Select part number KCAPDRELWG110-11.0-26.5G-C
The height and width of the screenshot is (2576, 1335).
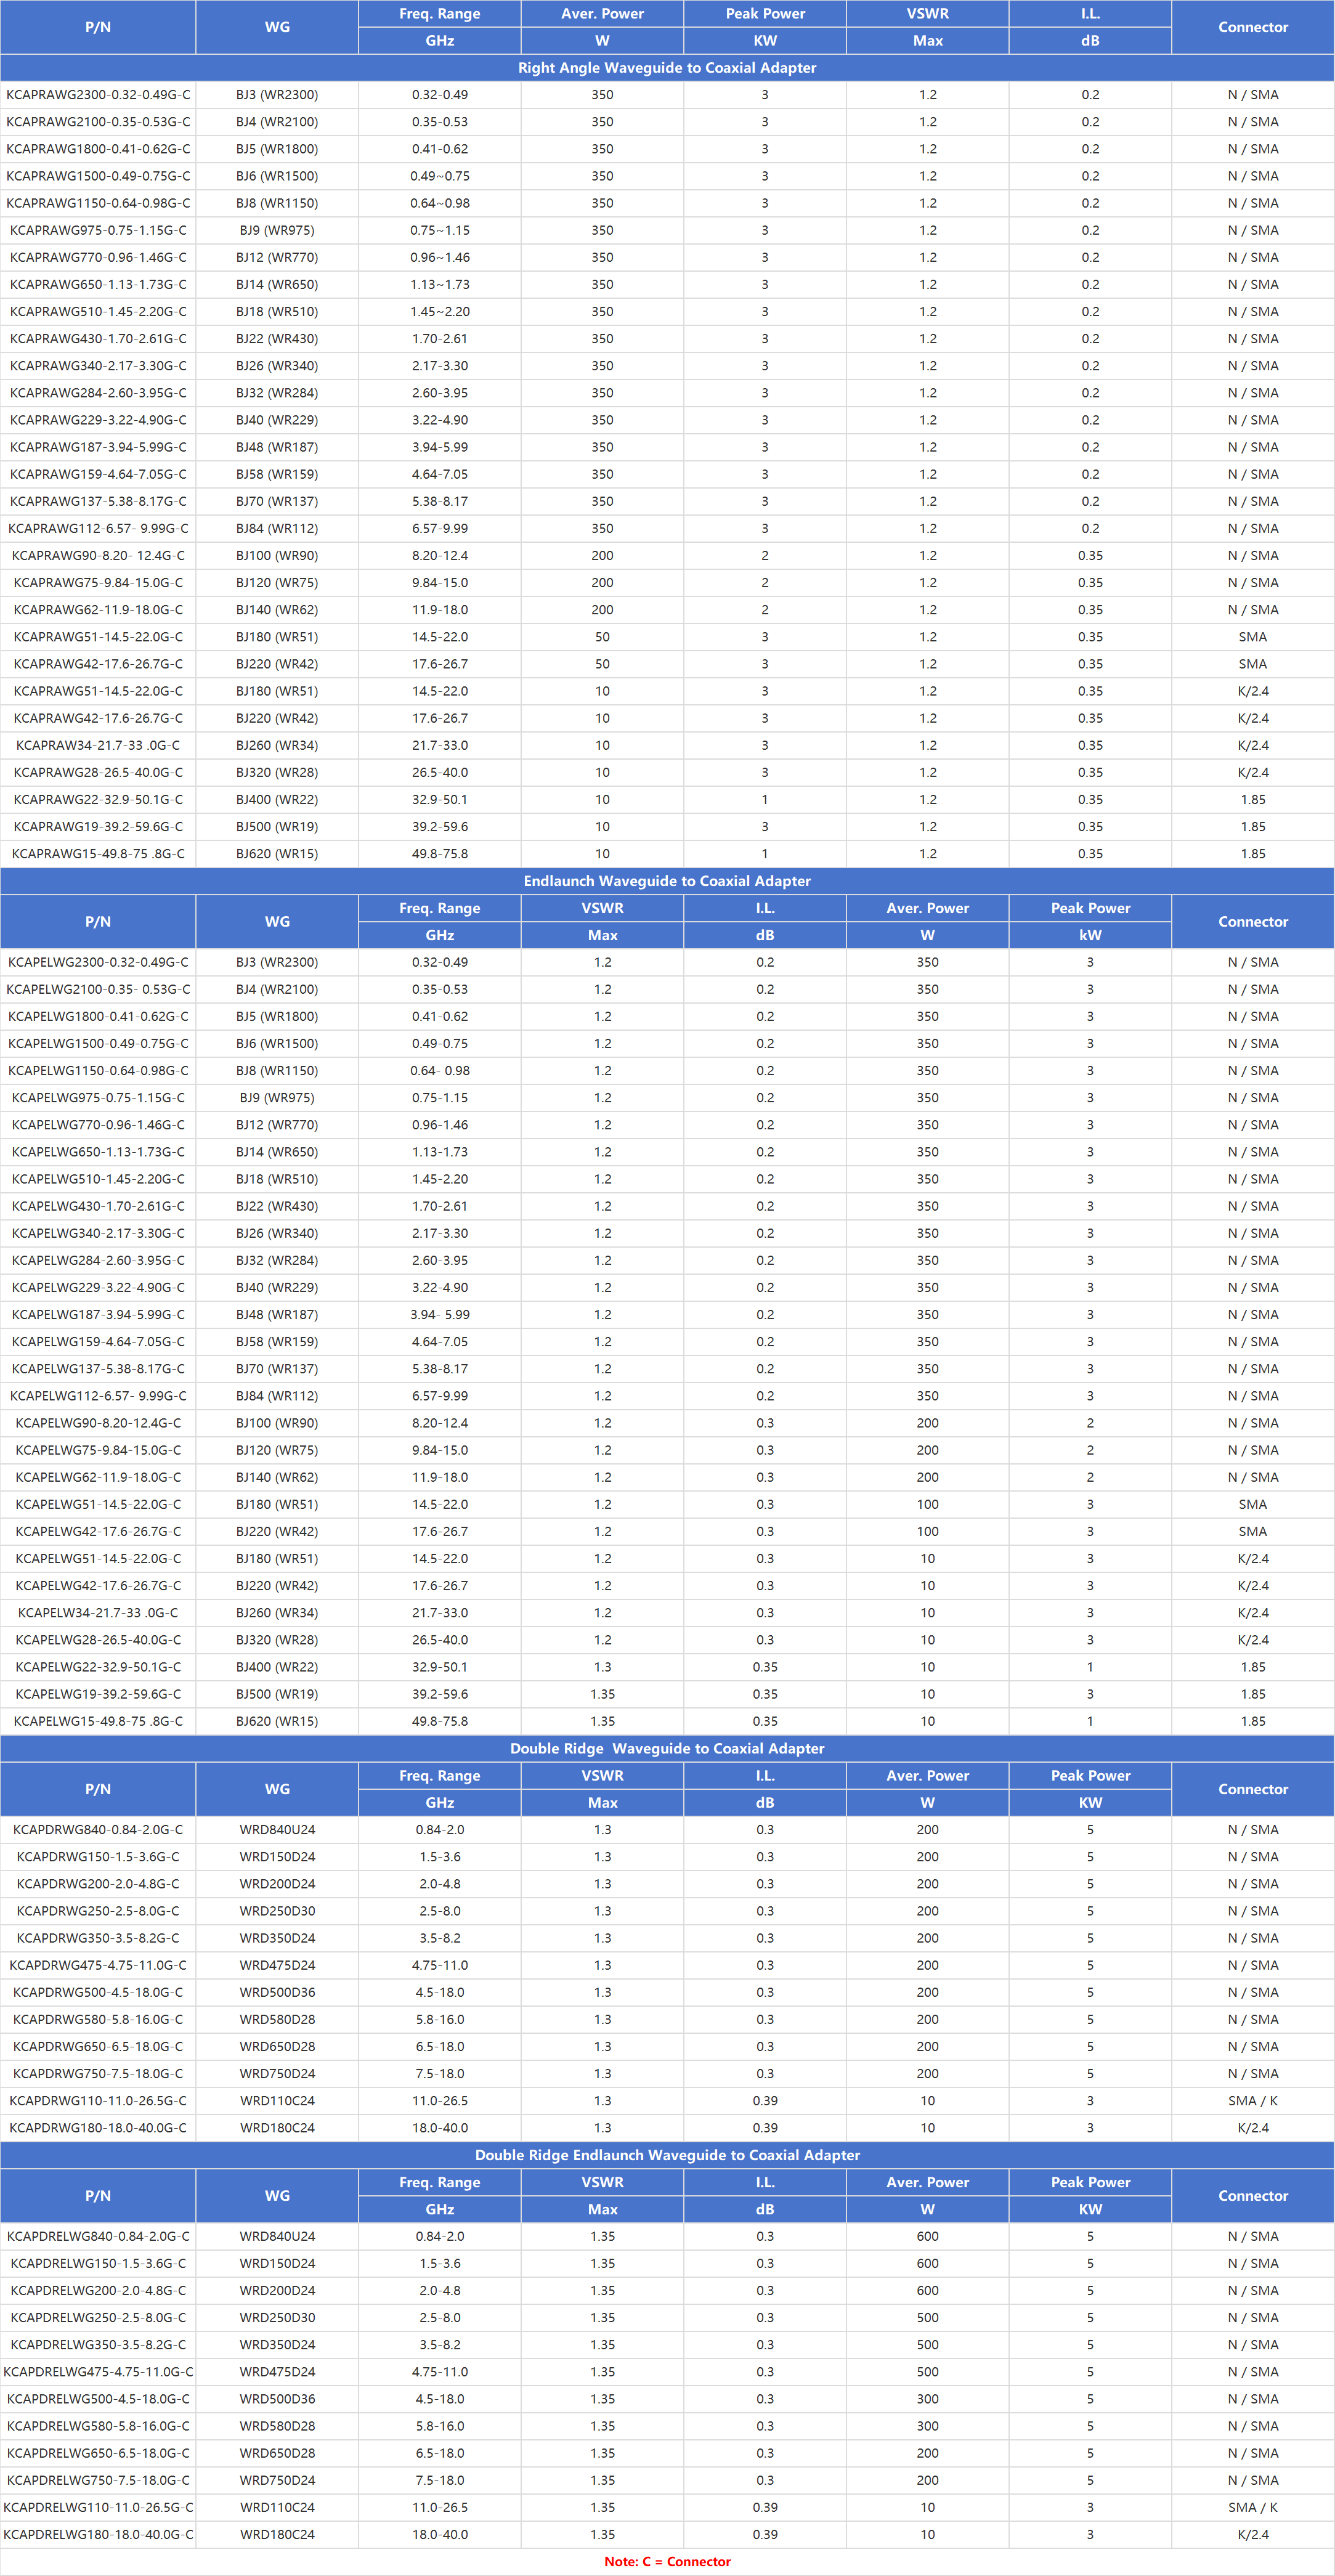(98, 2507)
